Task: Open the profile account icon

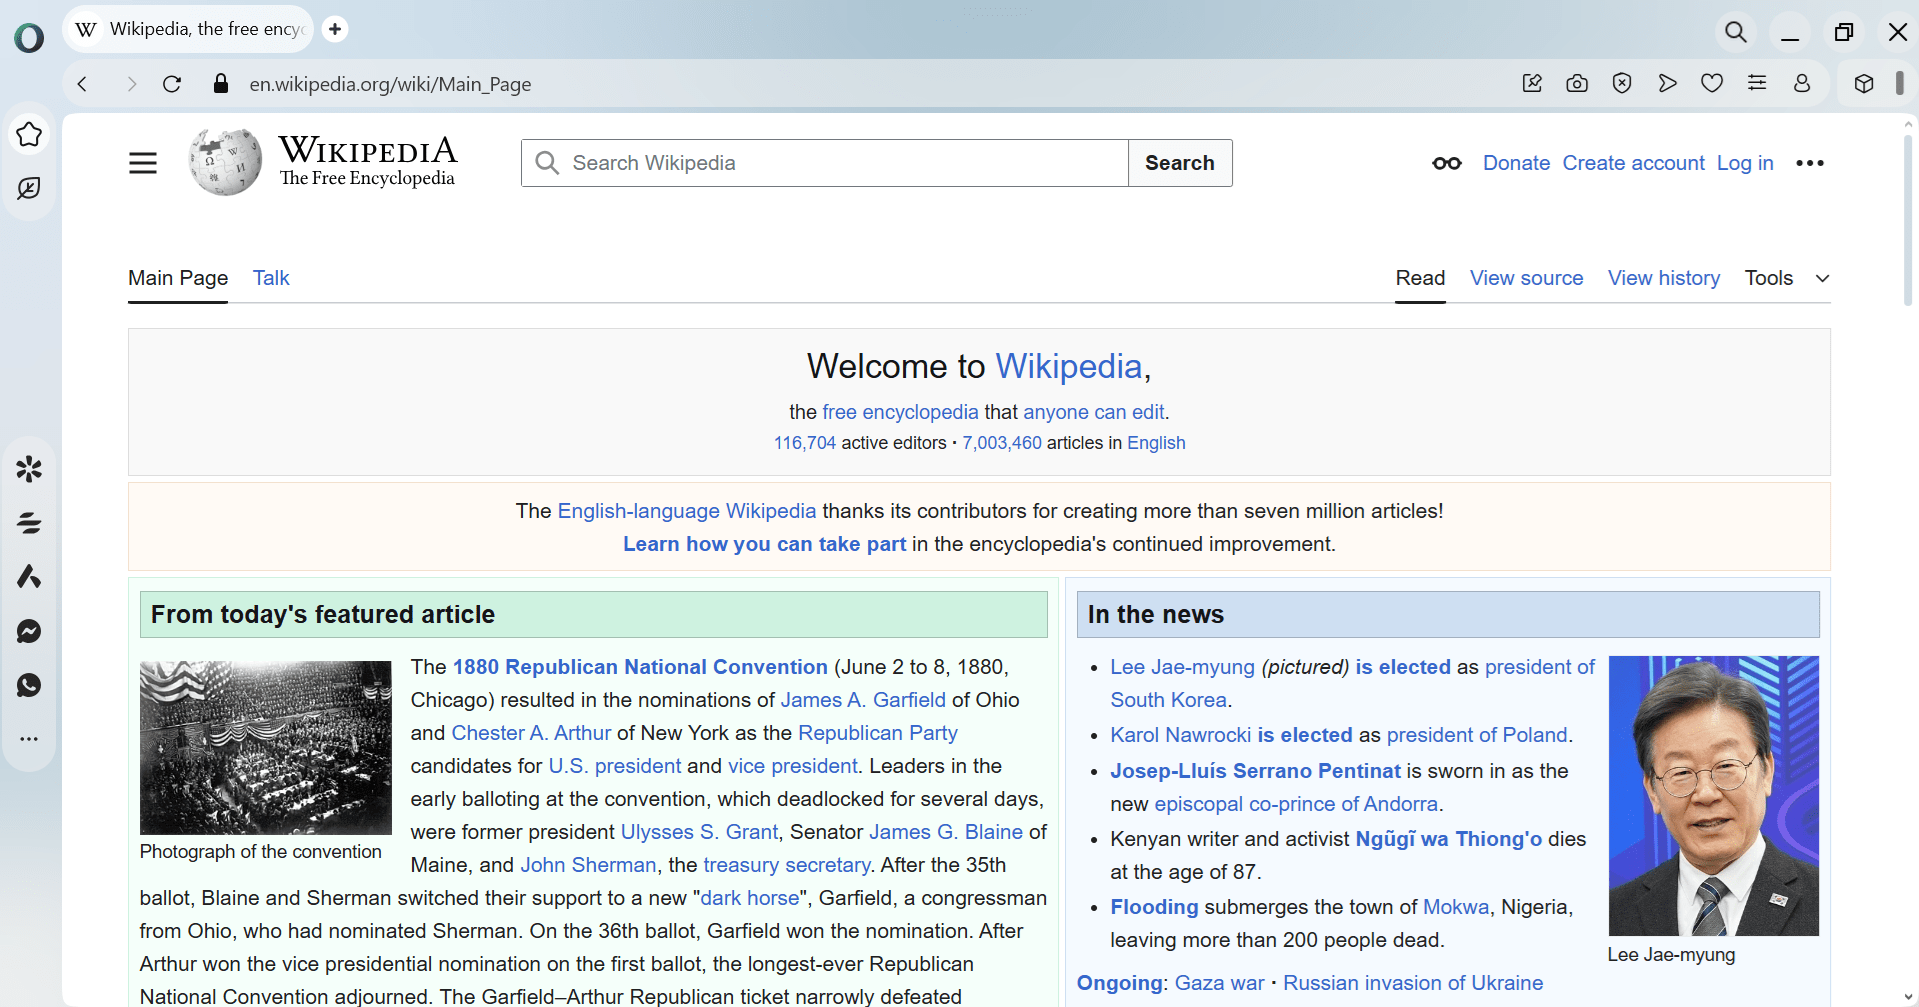Action: pyautogui.click(x=1802, y=83)
